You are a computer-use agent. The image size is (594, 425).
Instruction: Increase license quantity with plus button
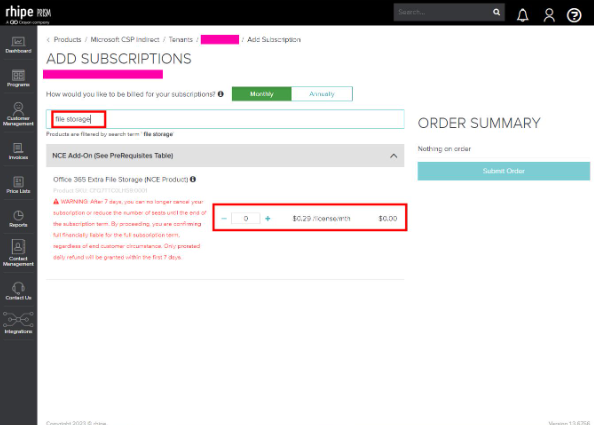[x=268, y=219]
